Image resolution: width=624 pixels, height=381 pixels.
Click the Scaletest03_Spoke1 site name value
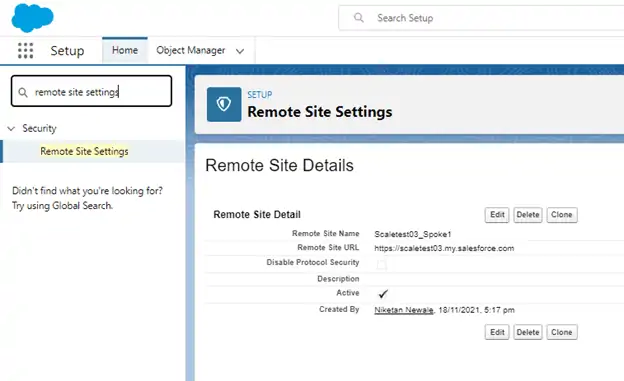coord(413,234)
